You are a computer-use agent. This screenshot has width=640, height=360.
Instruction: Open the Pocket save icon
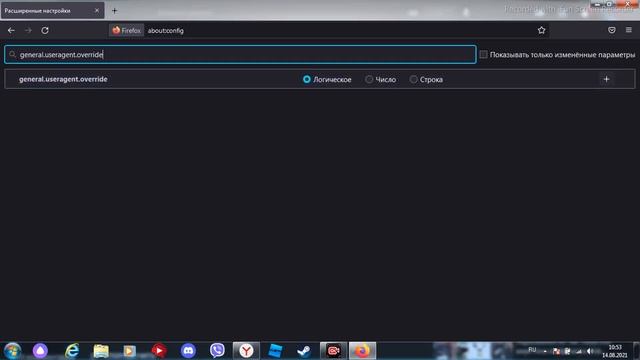611,30
